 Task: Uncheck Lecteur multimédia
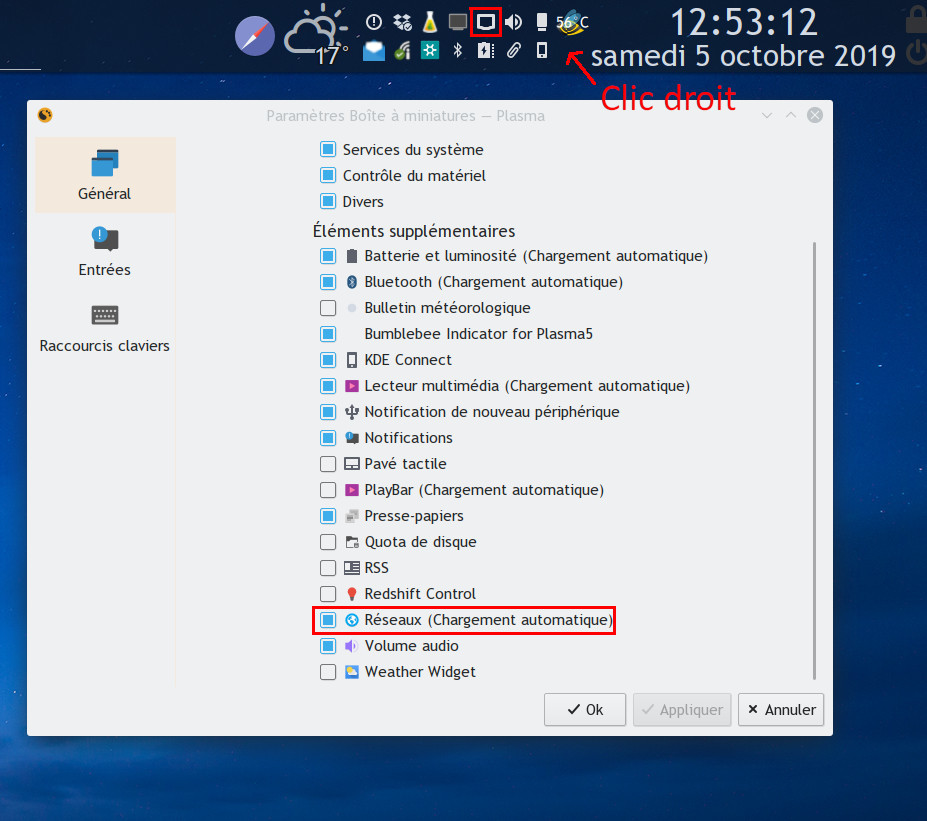tap(328, 385)
